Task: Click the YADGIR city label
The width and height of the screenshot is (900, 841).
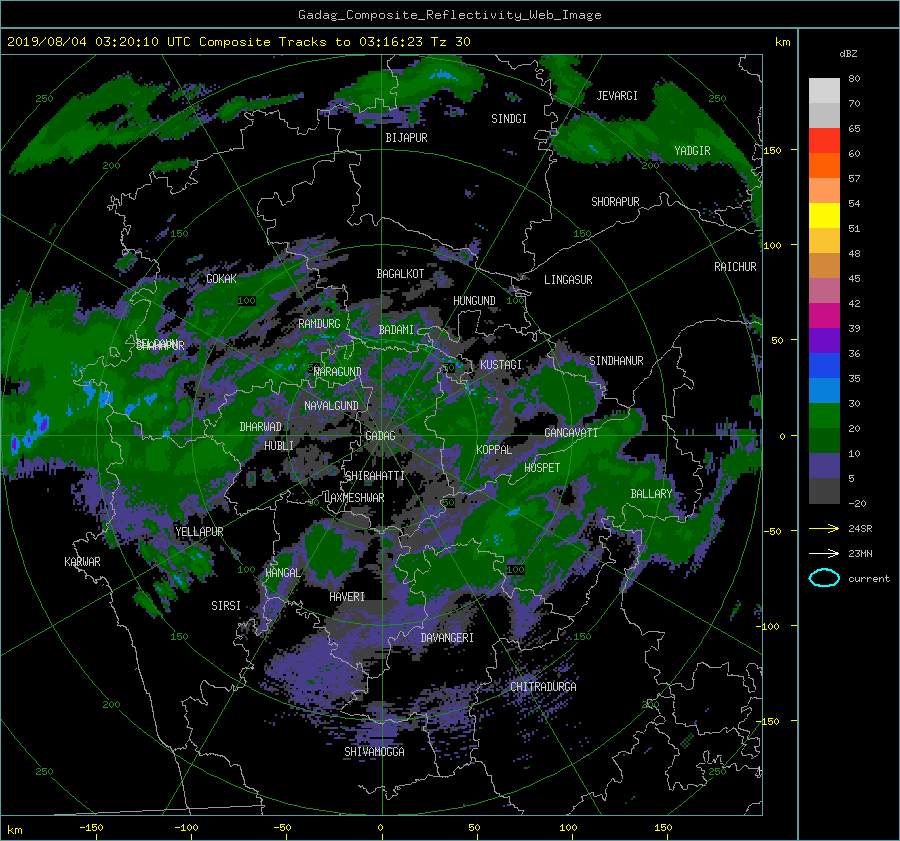Action: 692,151
